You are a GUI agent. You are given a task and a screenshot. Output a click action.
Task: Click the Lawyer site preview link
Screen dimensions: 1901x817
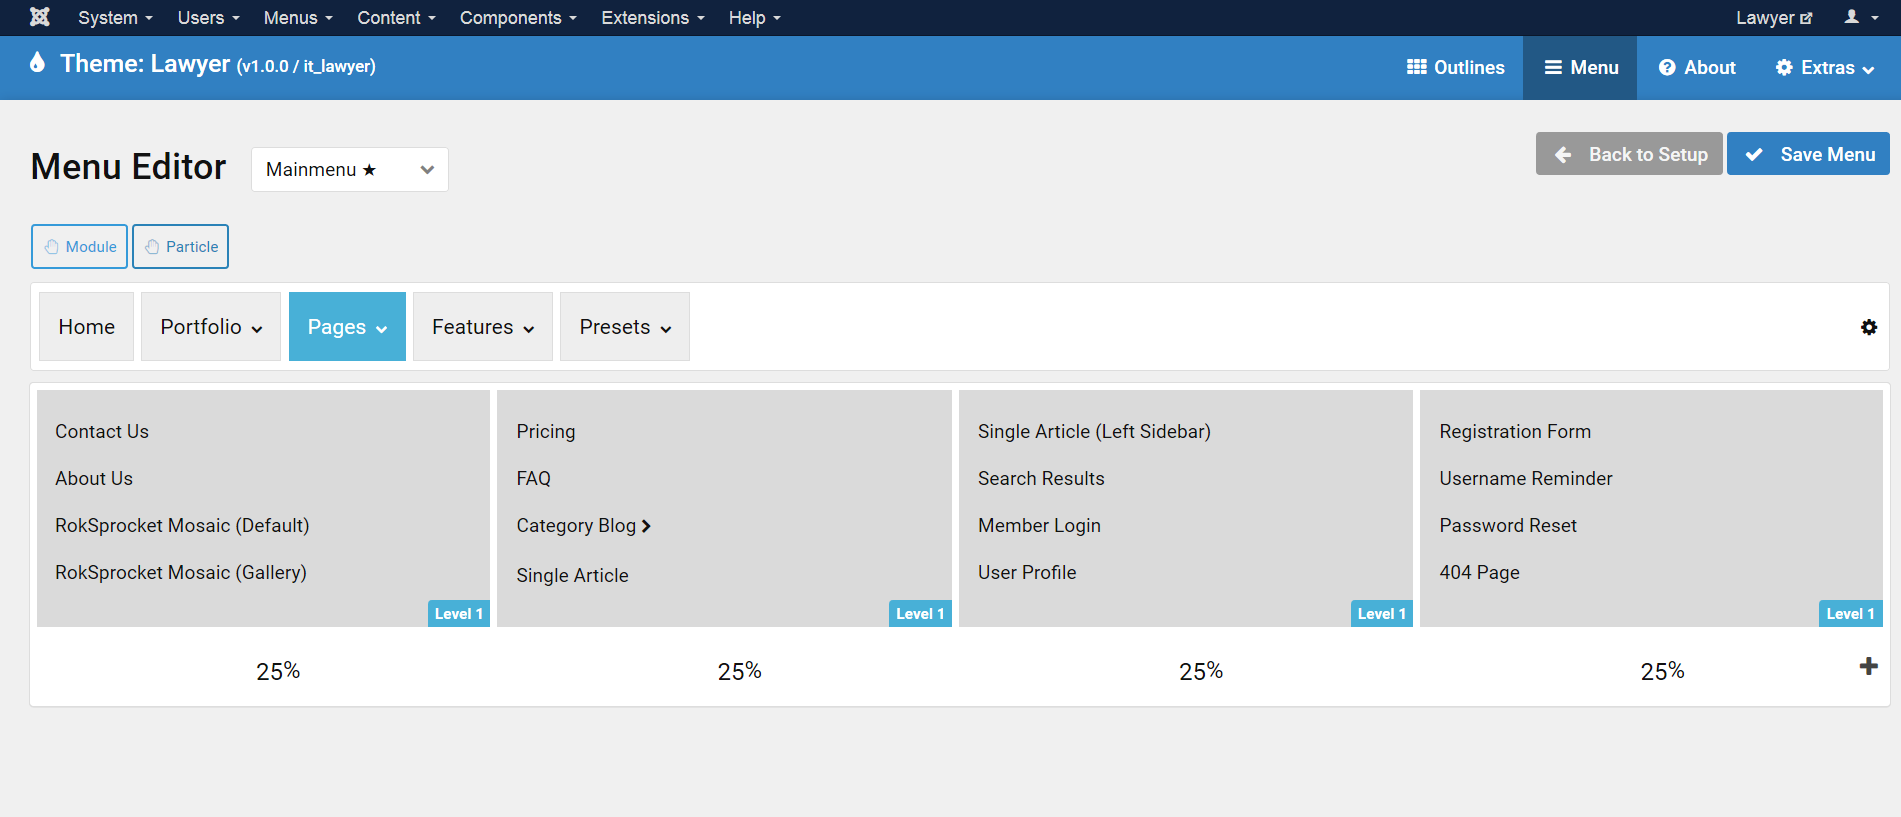click(1773, 18)
